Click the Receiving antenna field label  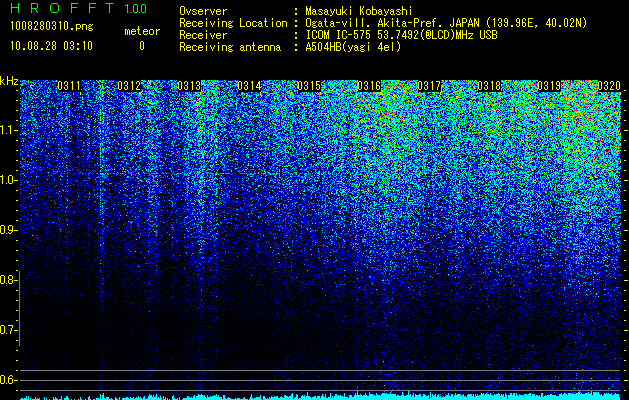tap(230, 47)
